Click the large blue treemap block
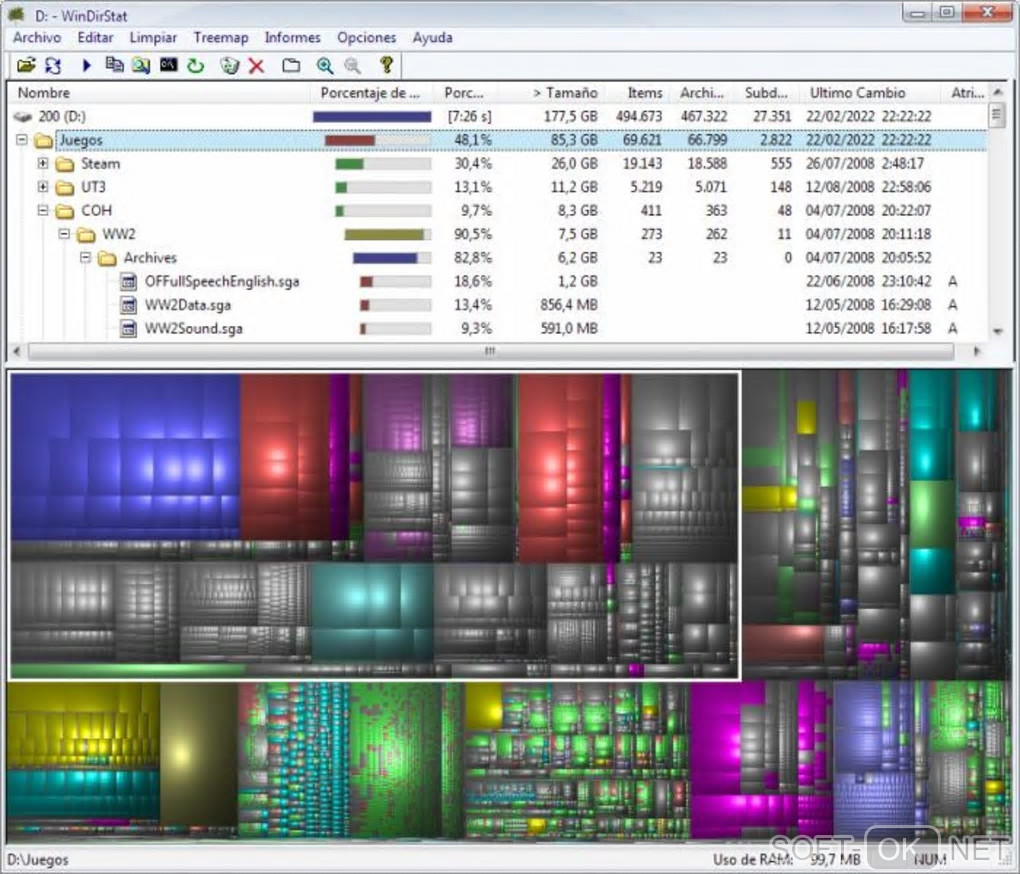Viewport: 1020px width, 874px height. point(125,455)
